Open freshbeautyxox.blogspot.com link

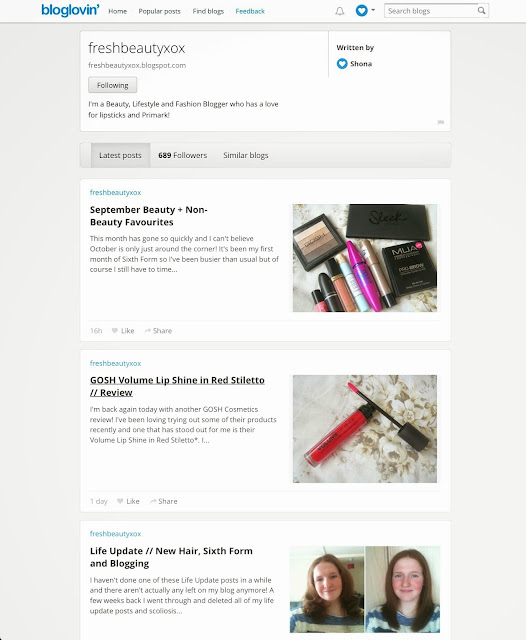[137, 65]
